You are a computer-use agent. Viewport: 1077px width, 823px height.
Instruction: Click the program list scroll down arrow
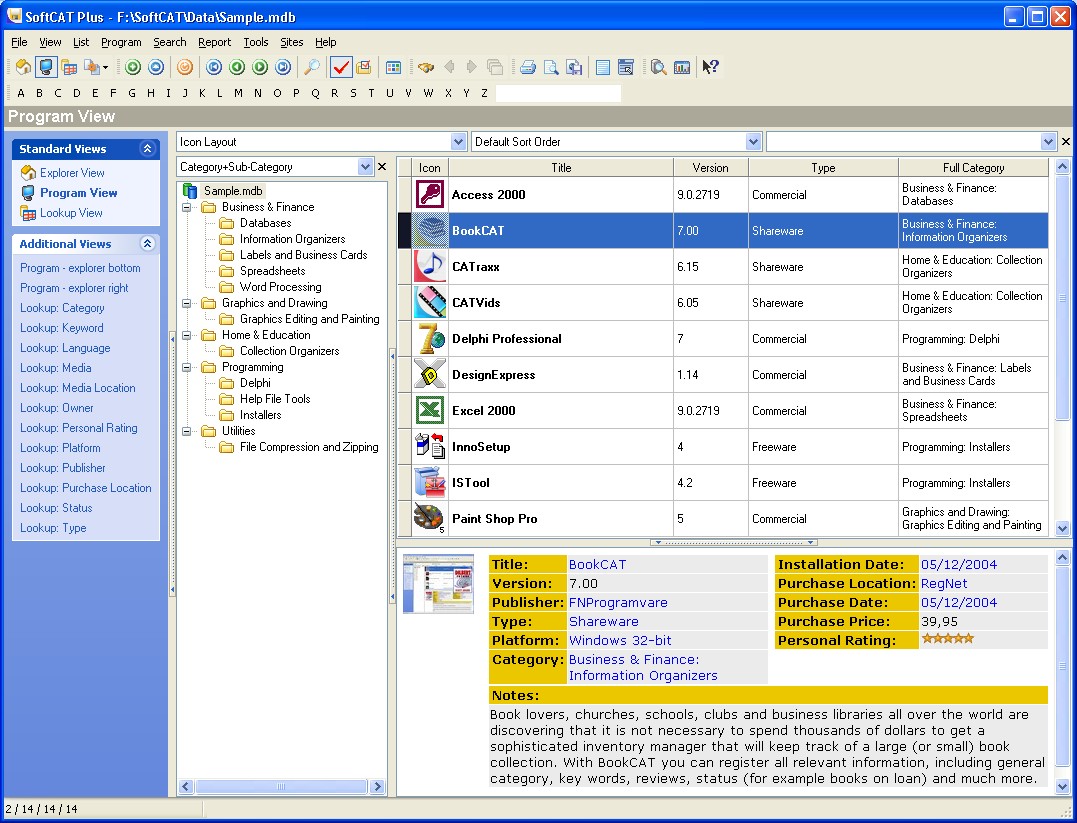(x=1063, y=528)
